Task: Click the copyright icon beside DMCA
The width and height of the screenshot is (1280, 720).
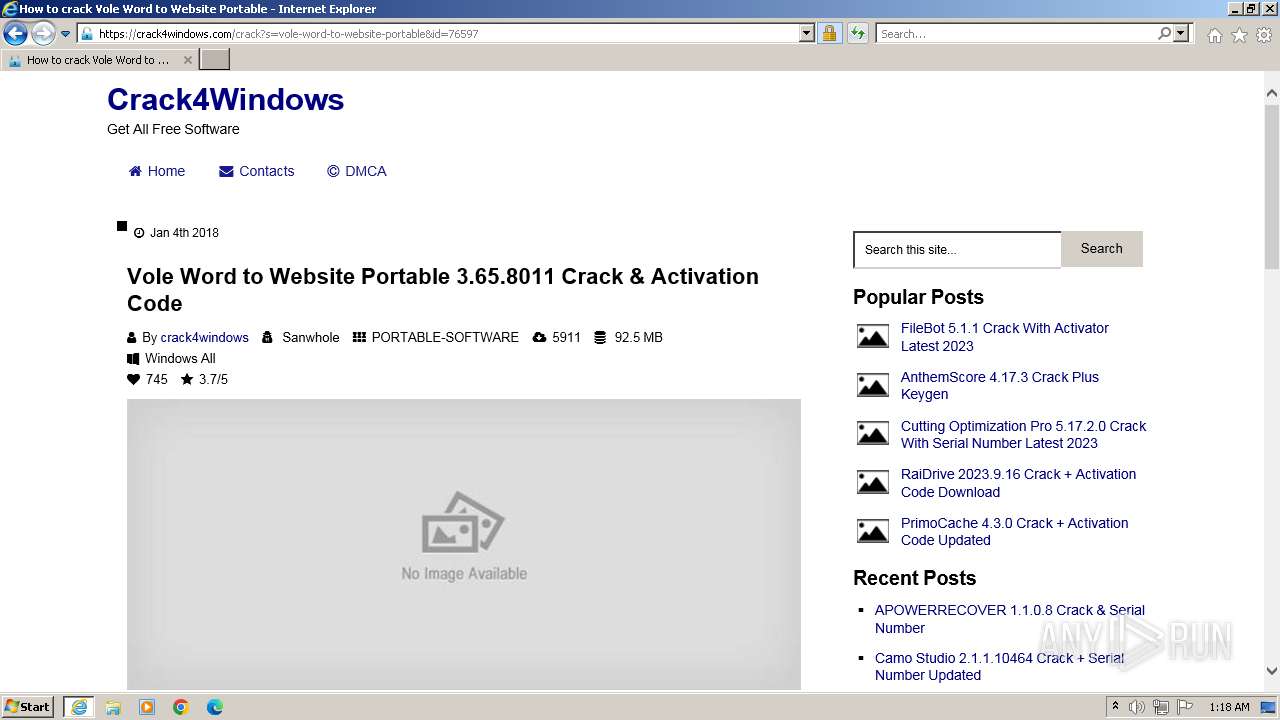Action: (x=333, y=171)
